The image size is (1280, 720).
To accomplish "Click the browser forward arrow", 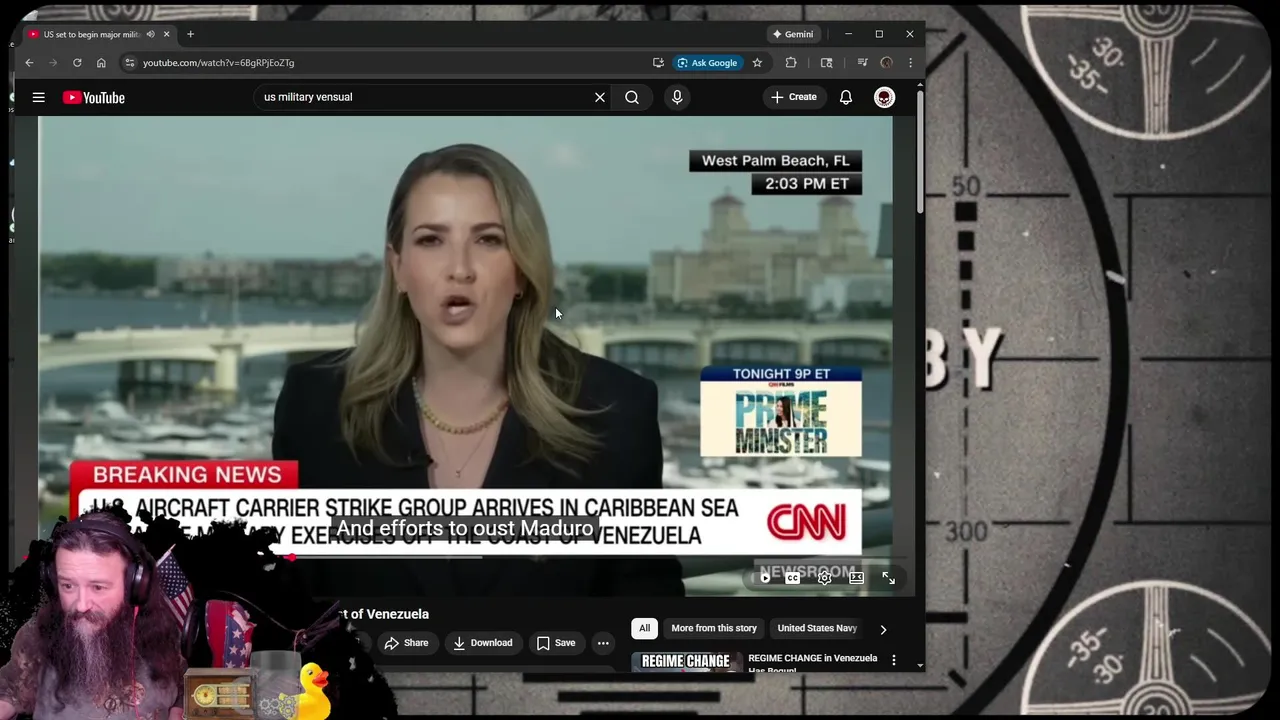I will click(53, 62).
